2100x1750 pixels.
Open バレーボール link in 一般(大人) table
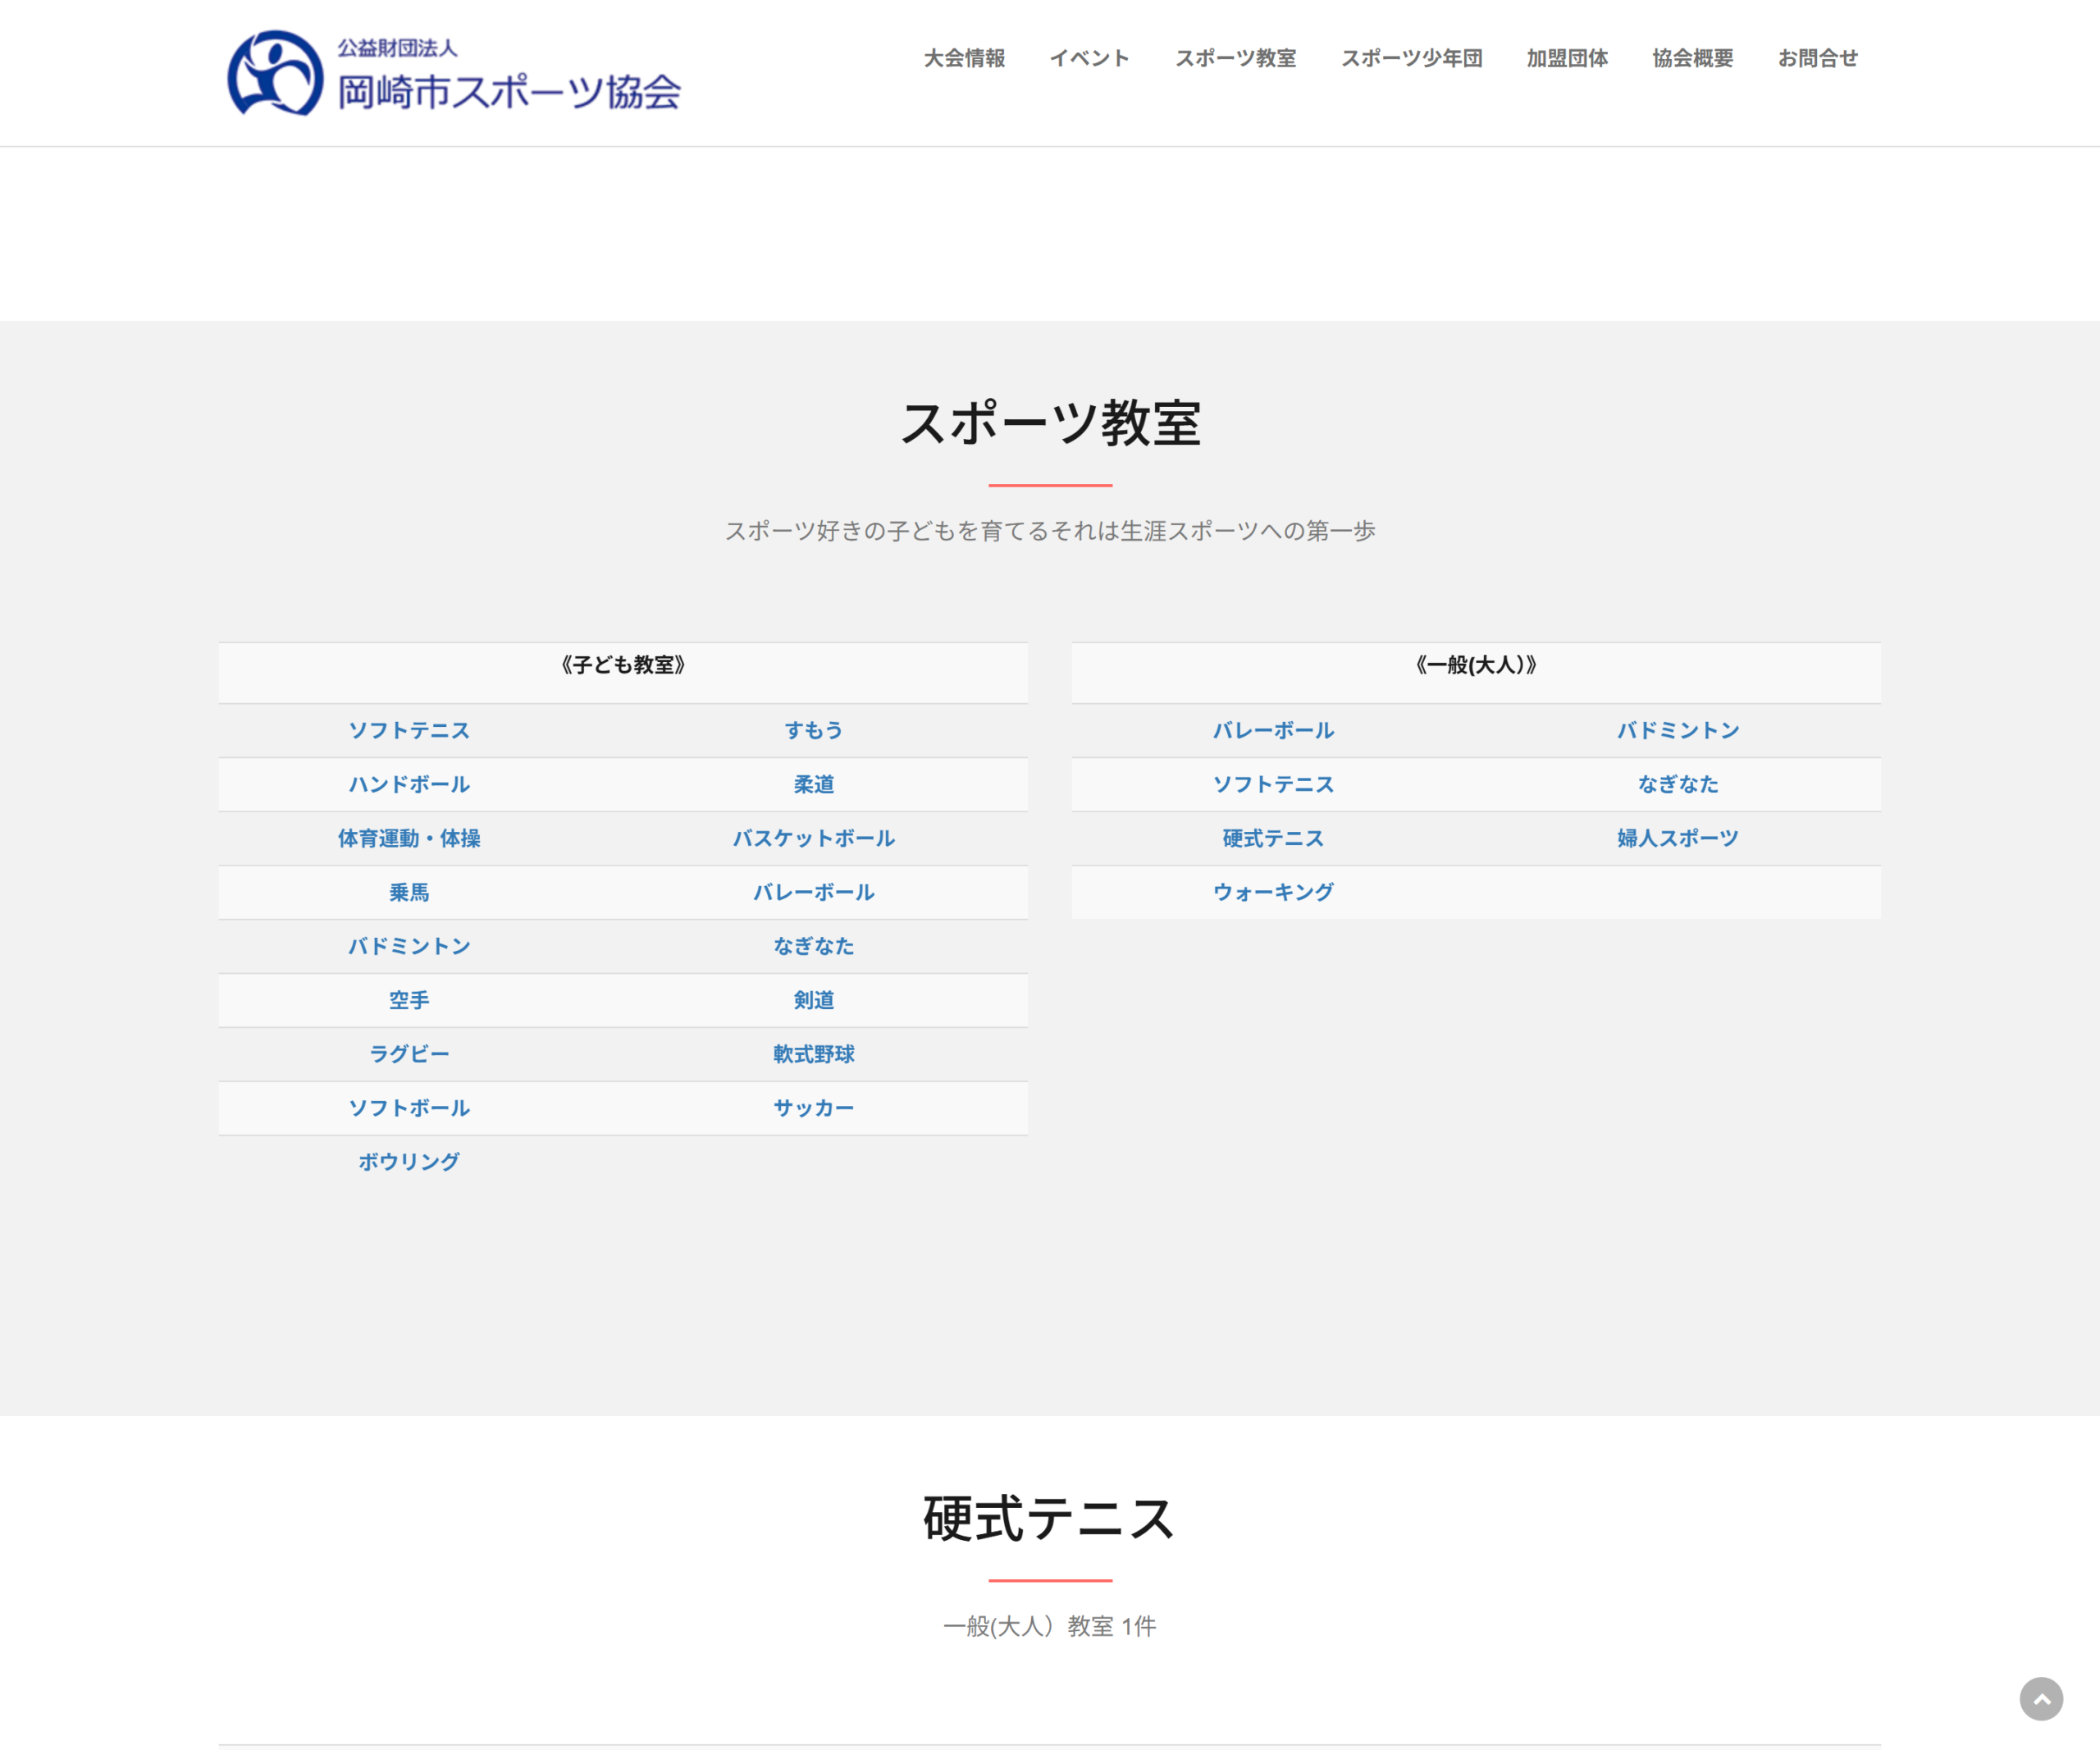click(x=1273, y=730)
